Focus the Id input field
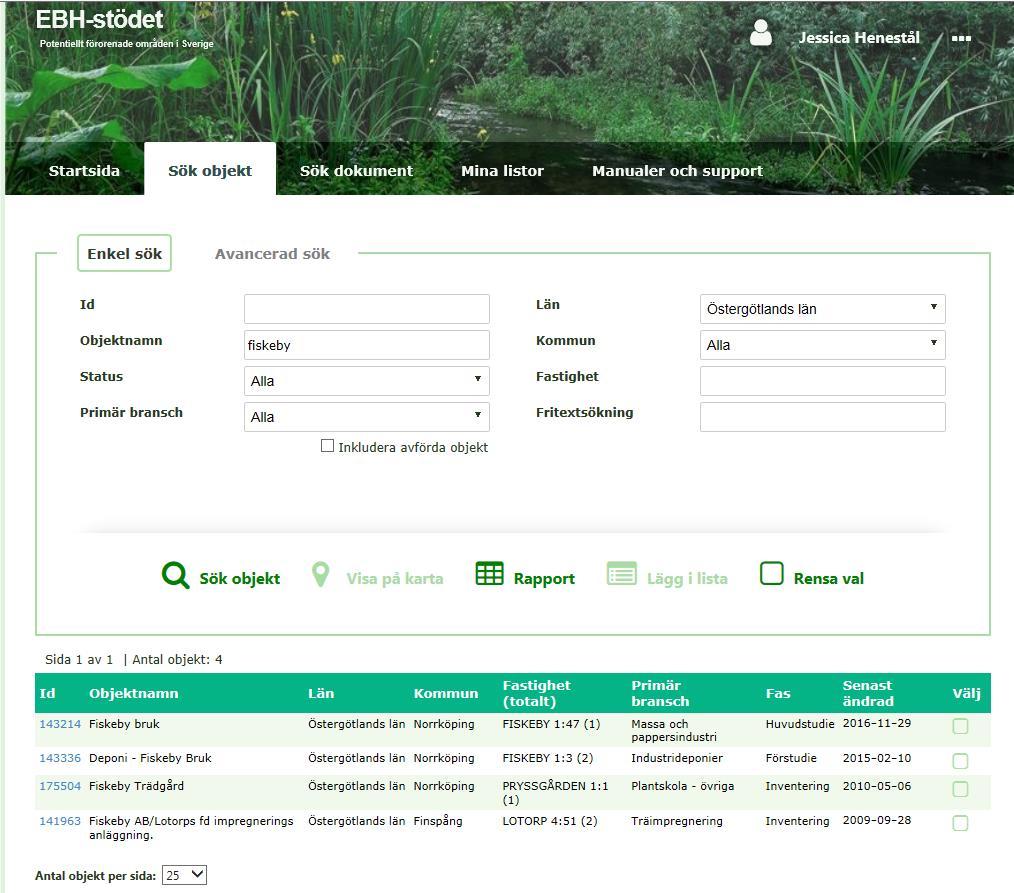This screenshot has width=1014, height=893. click(367, 309)
